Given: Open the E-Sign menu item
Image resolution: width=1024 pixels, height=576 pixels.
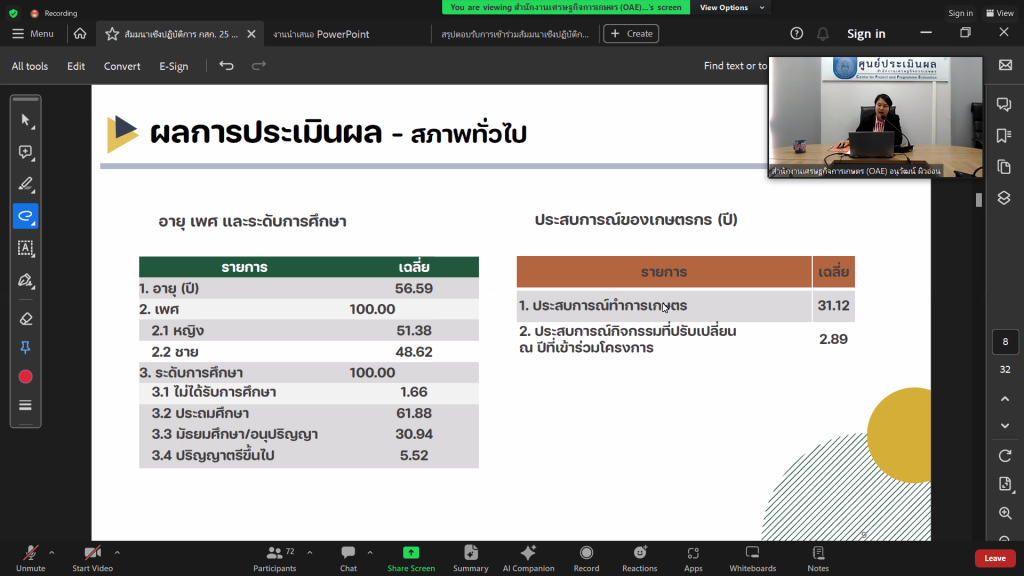Looking at the screenshot, I should tap(174, 66).
